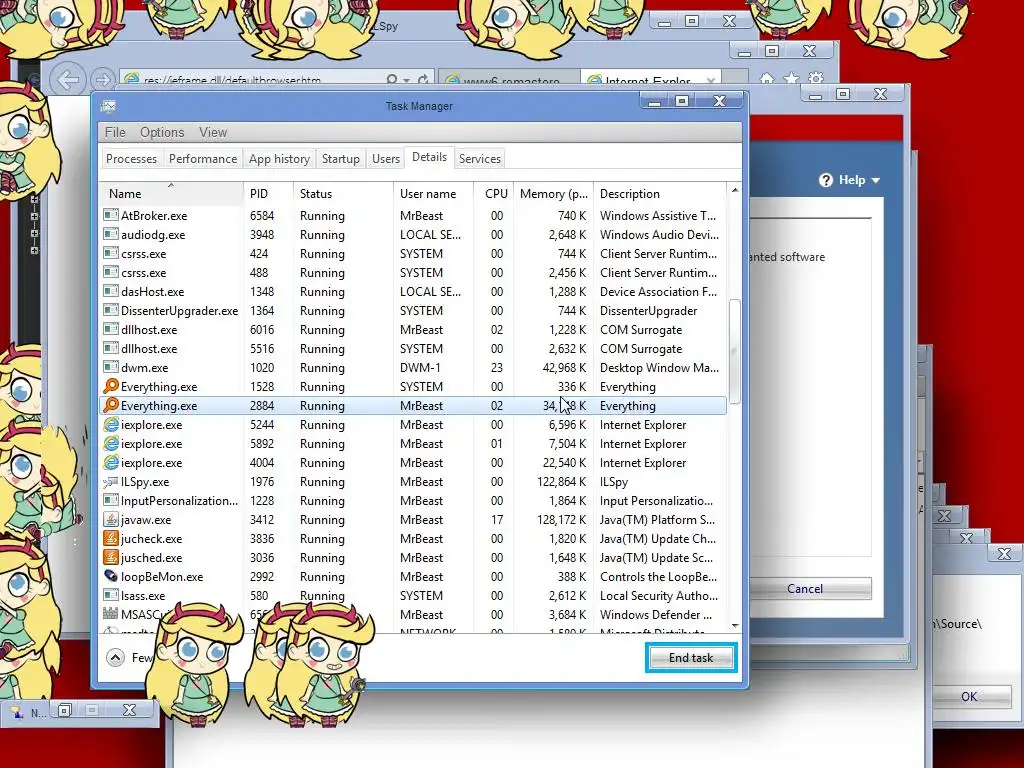
Task: Click Internet Explorer home icon
Action: click(x=767, y=78)
